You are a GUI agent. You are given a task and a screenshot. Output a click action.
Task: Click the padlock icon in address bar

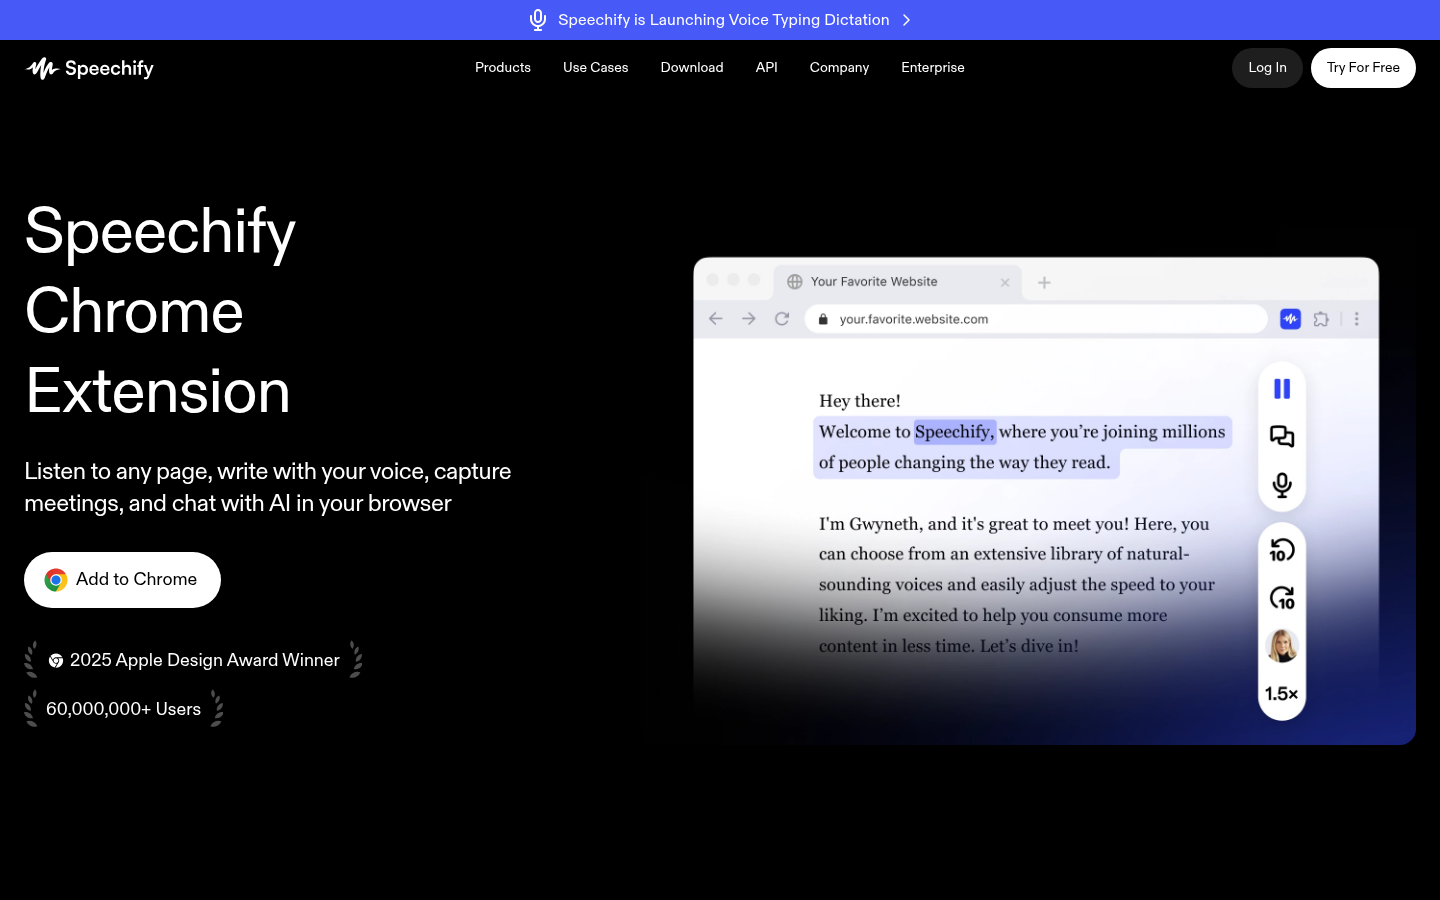tap(823, 319)
